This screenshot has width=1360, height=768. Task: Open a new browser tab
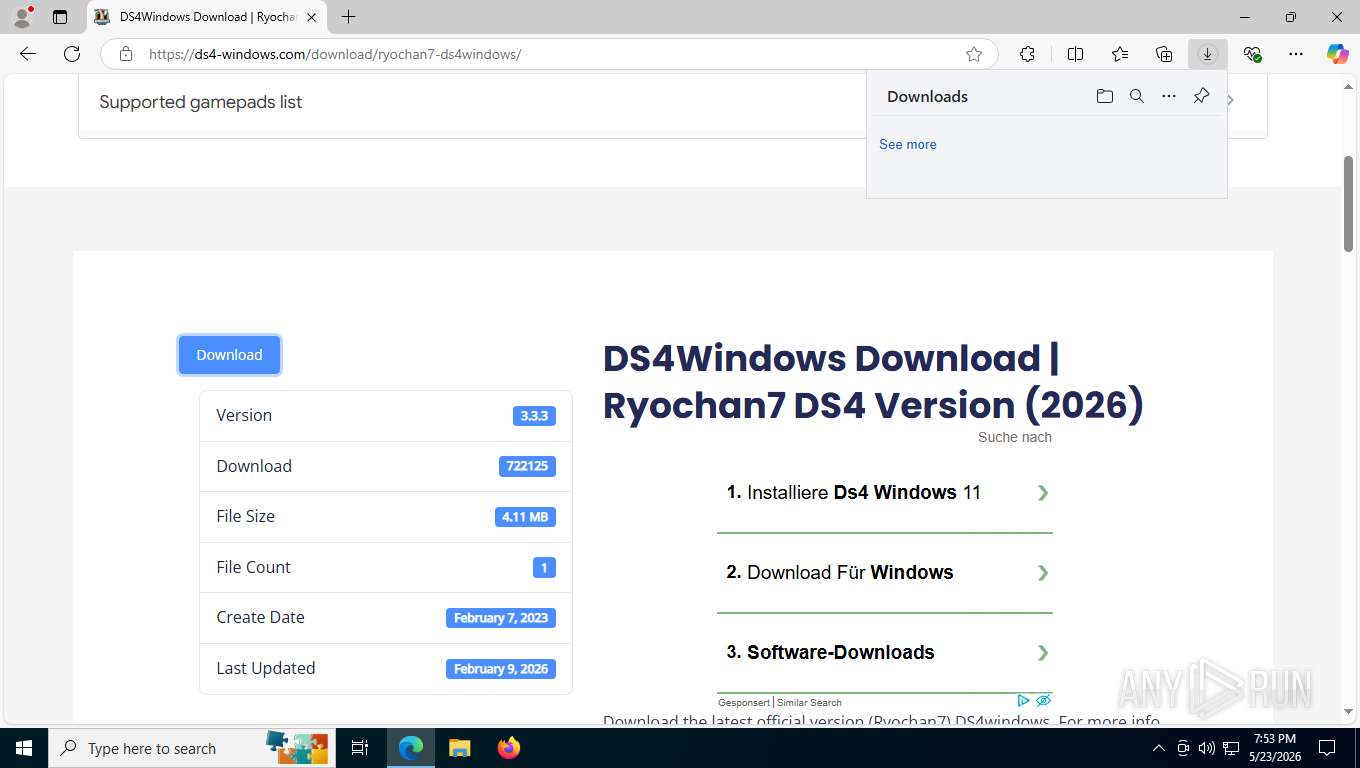point(348,17)
